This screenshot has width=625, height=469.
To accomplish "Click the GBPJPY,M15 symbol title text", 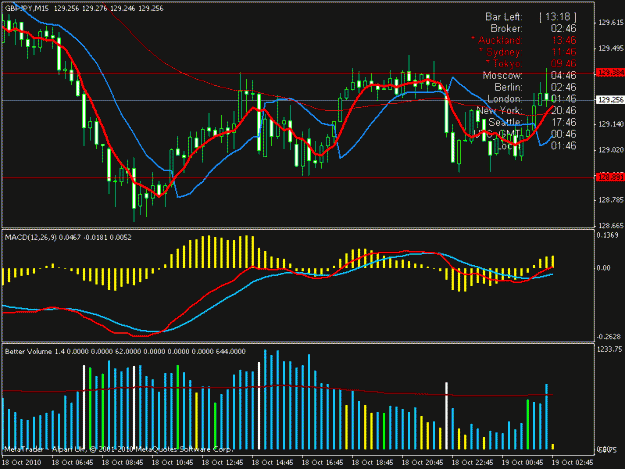I will [x=26, y=8].
